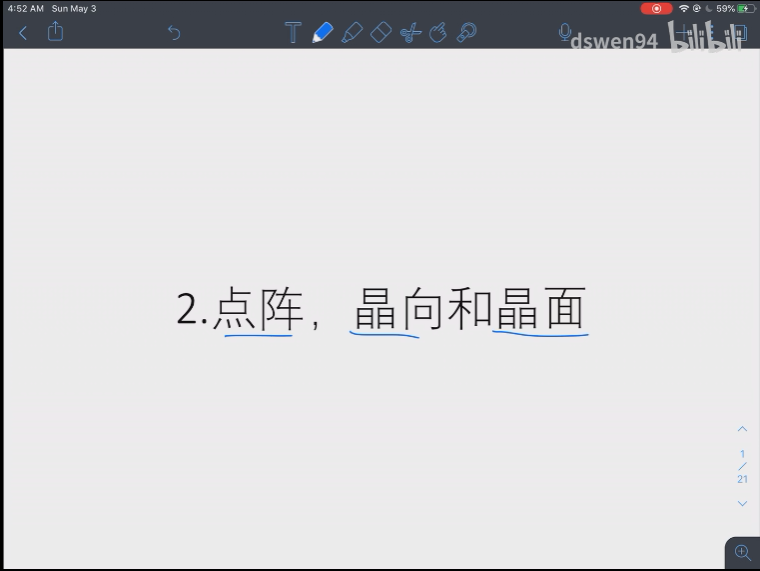Go to the previous page

coord(742,429)
